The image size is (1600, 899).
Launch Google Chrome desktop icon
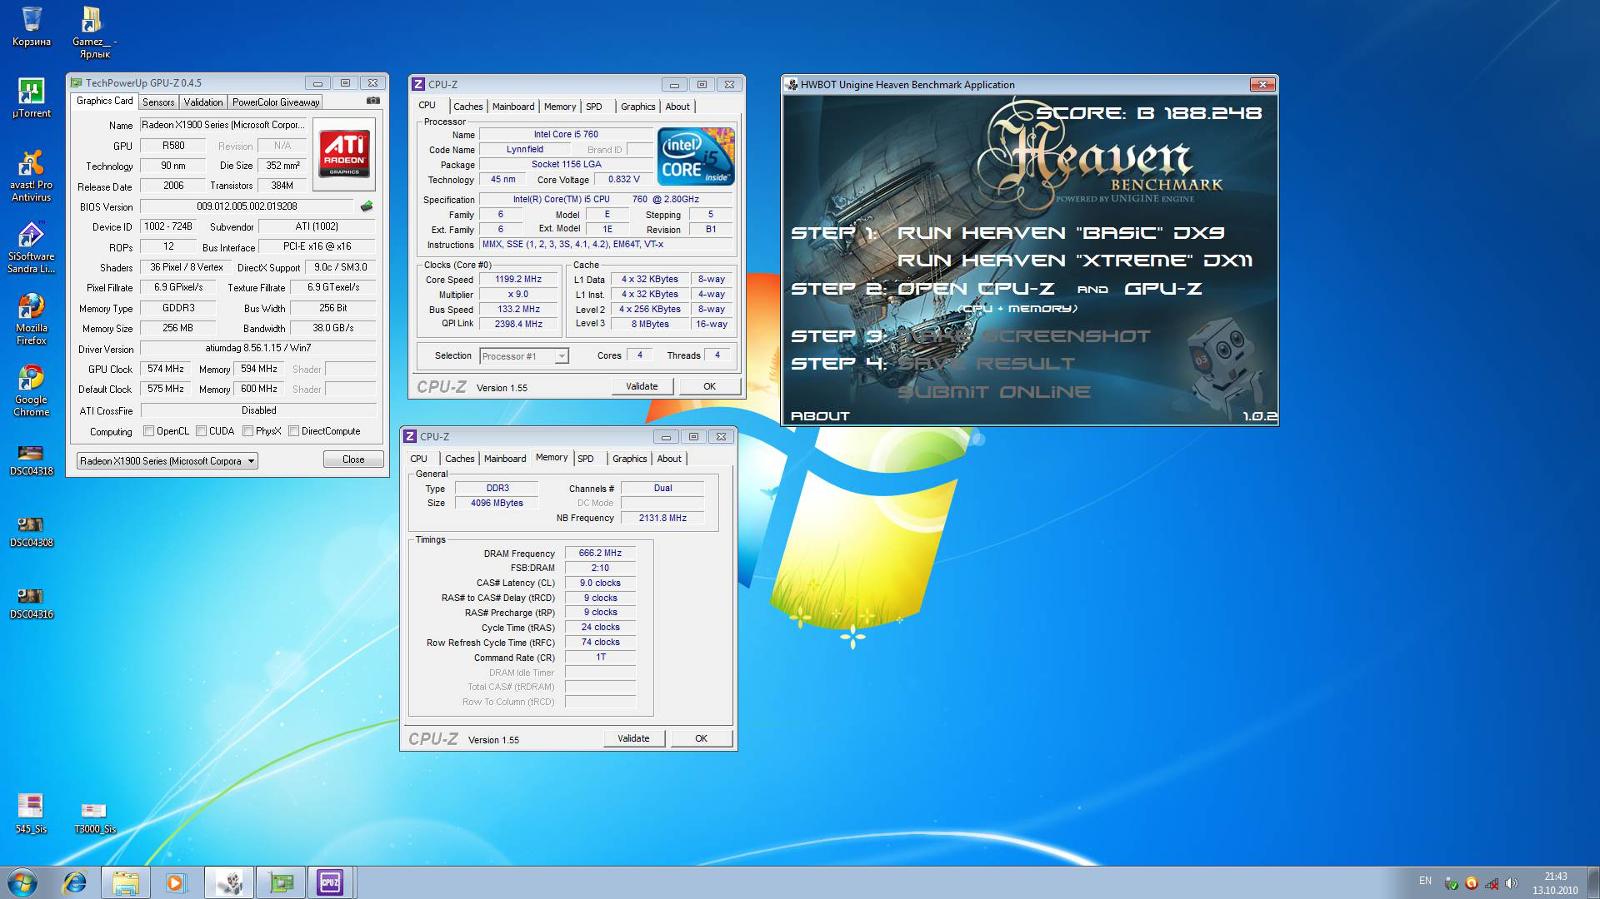[x=31, y=391]
